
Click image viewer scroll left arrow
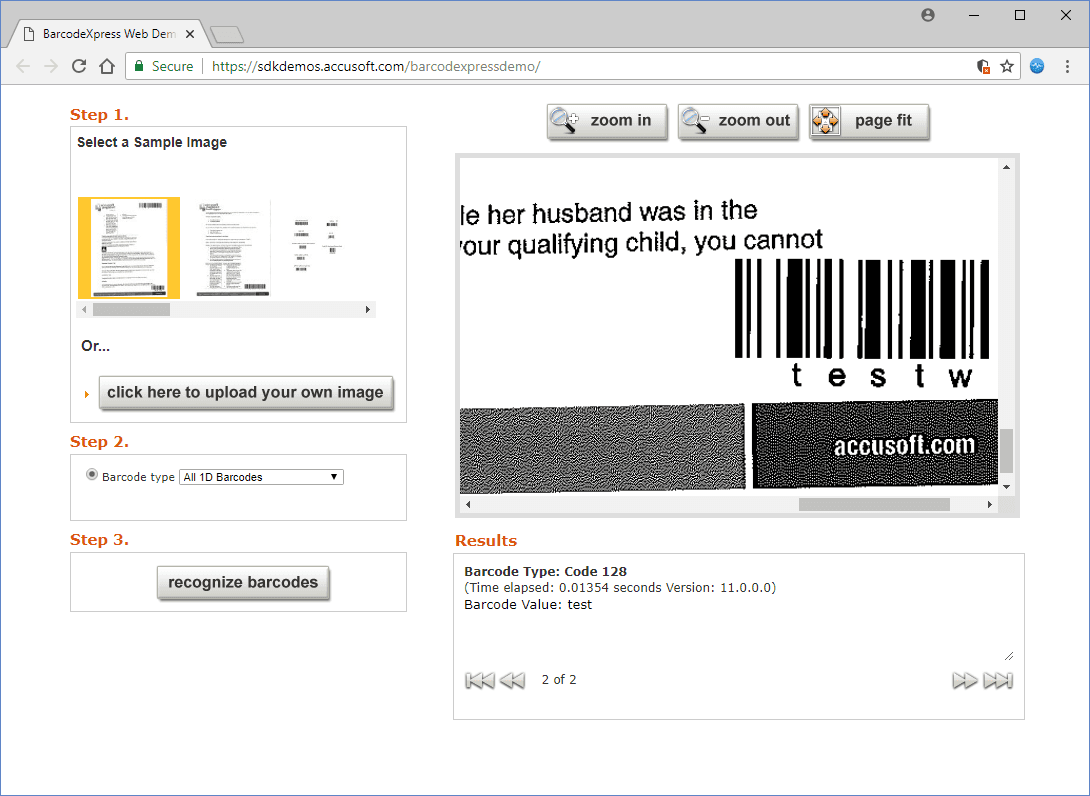468,505
